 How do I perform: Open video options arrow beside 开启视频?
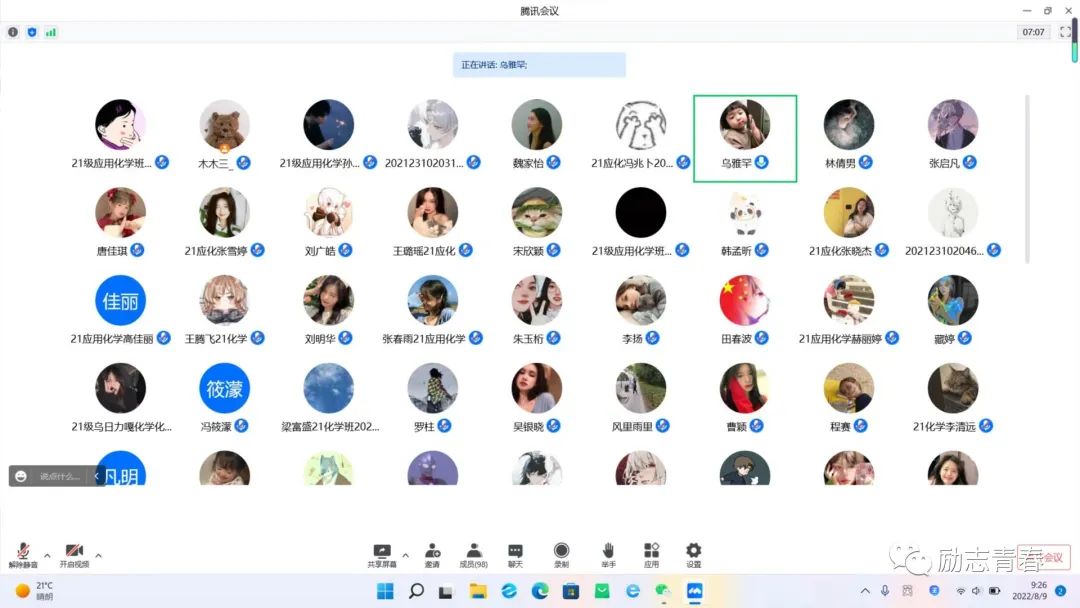pyautogui.click(x=98, y=556)
